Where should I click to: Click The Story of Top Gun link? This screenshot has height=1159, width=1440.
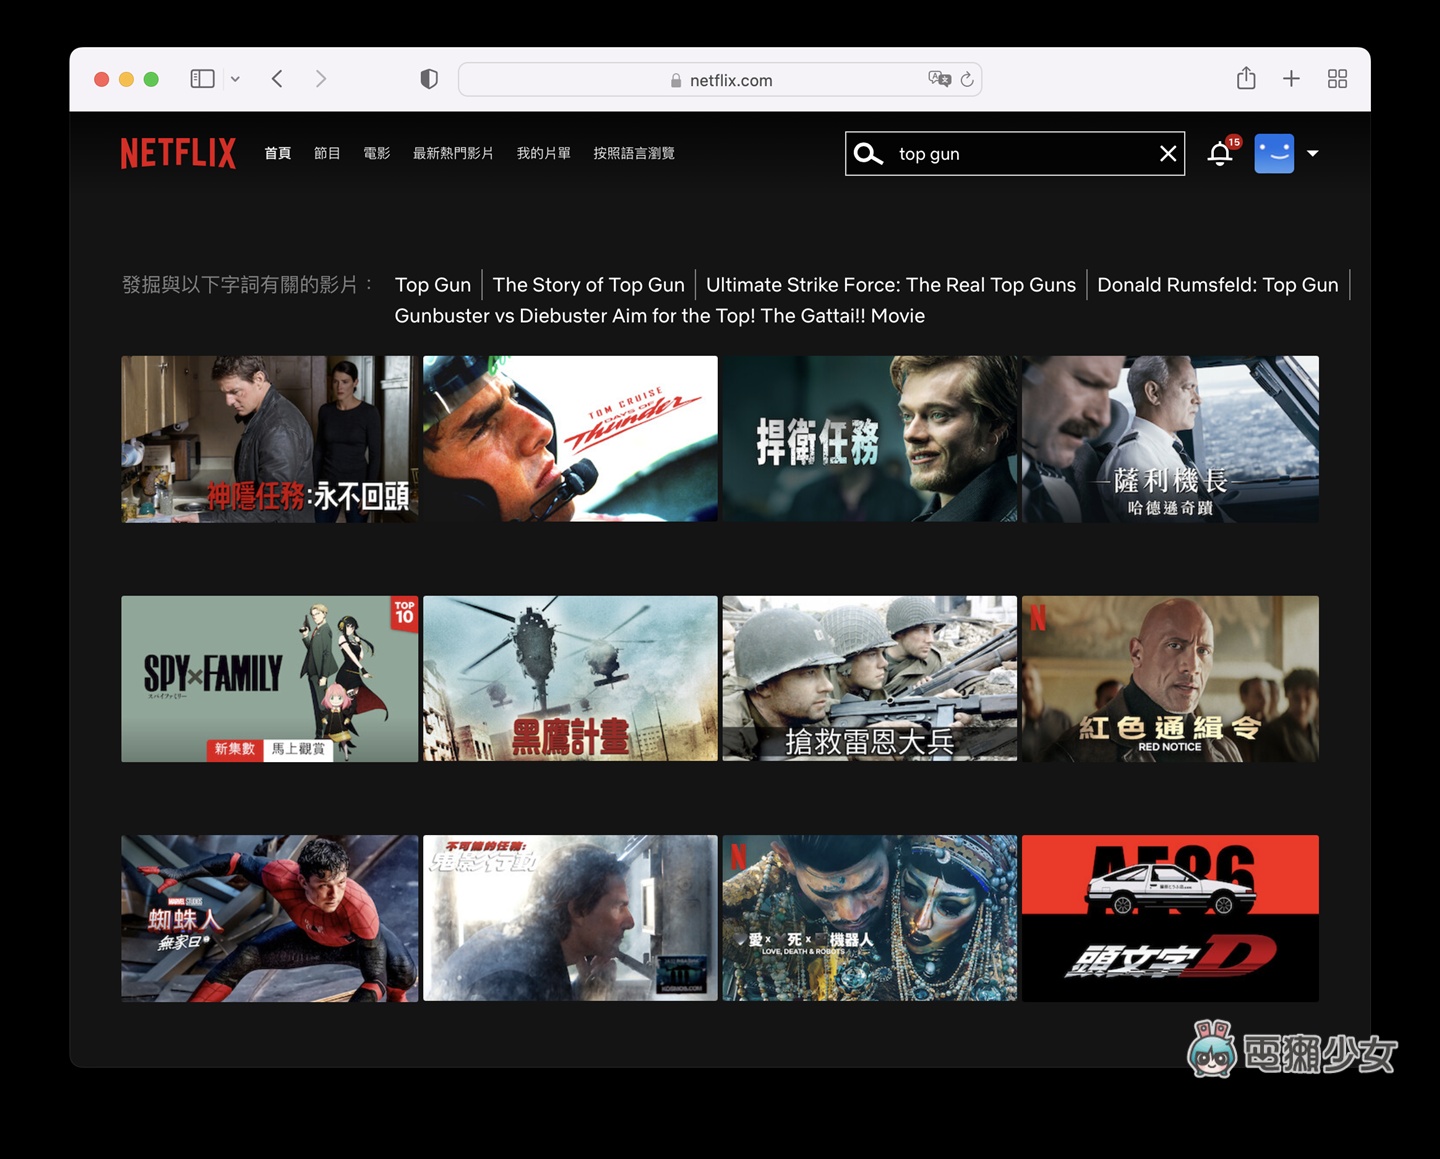click(588, 285)
